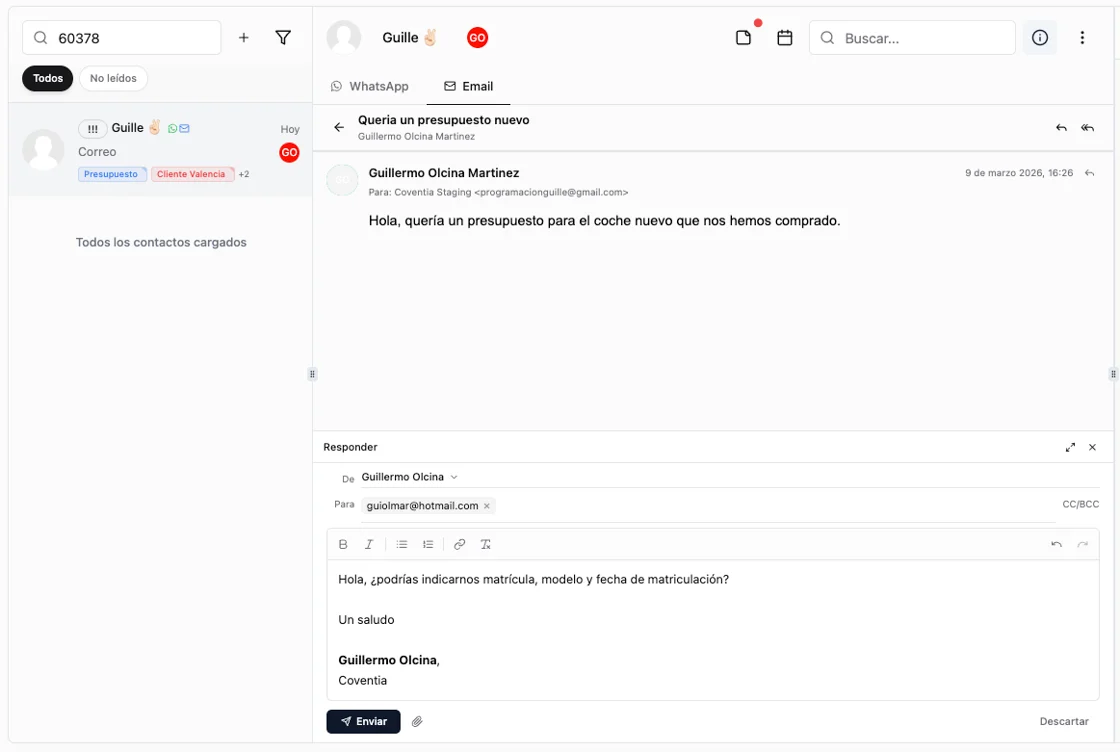Viewport: 1120px width, 752px height.
Task: Open contact info panel via the info icon
Action: (x=1039, y=37)
